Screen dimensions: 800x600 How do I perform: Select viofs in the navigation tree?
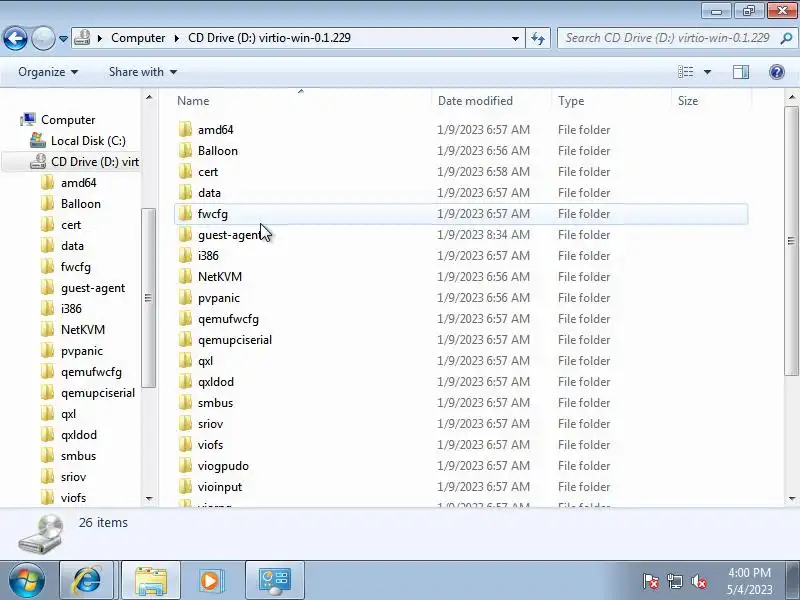pyautogui.click(x=73, y=497)
